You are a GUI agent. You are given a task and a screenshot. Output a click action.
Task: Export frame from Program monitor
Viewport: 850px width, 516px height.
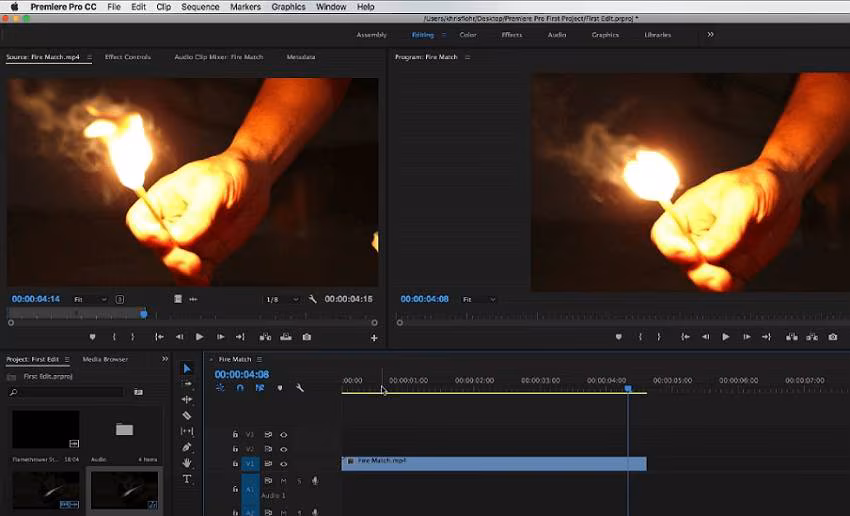coord(833,337)
